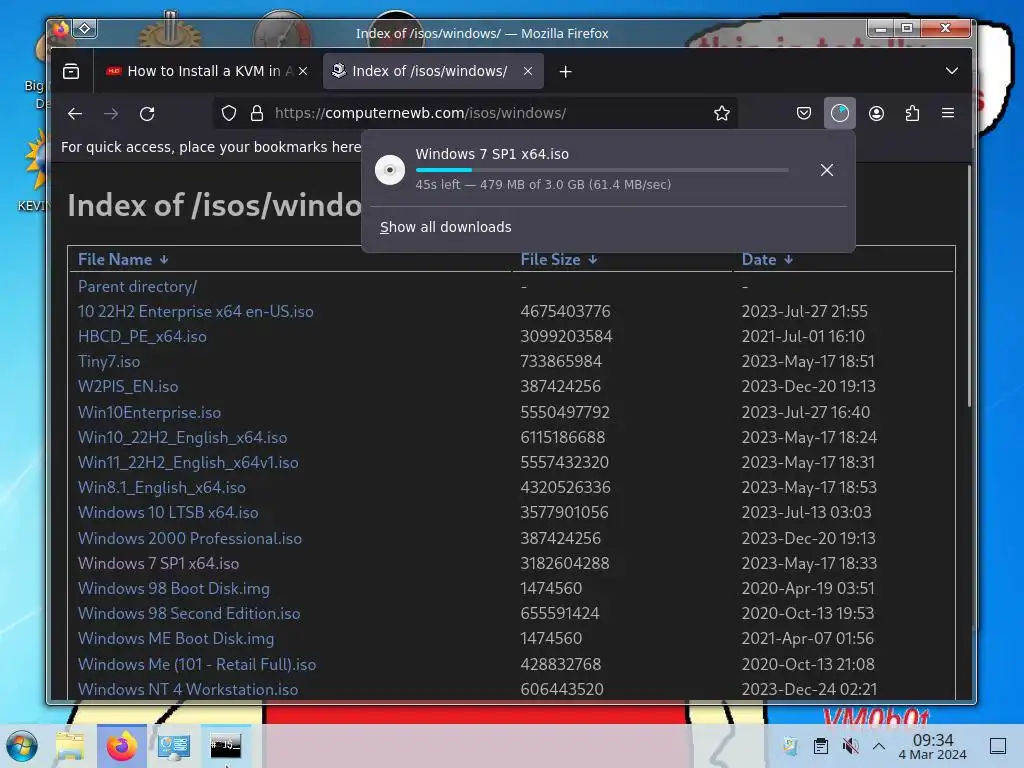1024x768 pixels.
Task: Click the Firefox taskbar icon
Action: [122, 746]
